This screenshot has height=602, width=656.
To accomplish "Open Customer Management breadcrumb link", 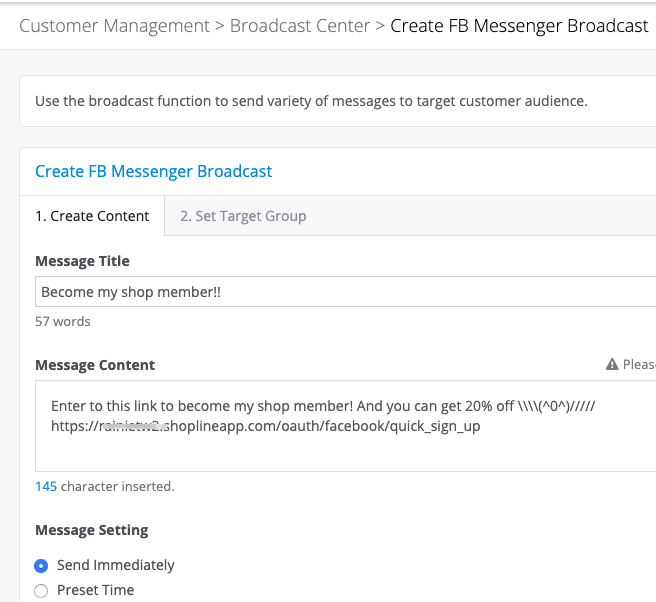I will click(x=114, y=26).
